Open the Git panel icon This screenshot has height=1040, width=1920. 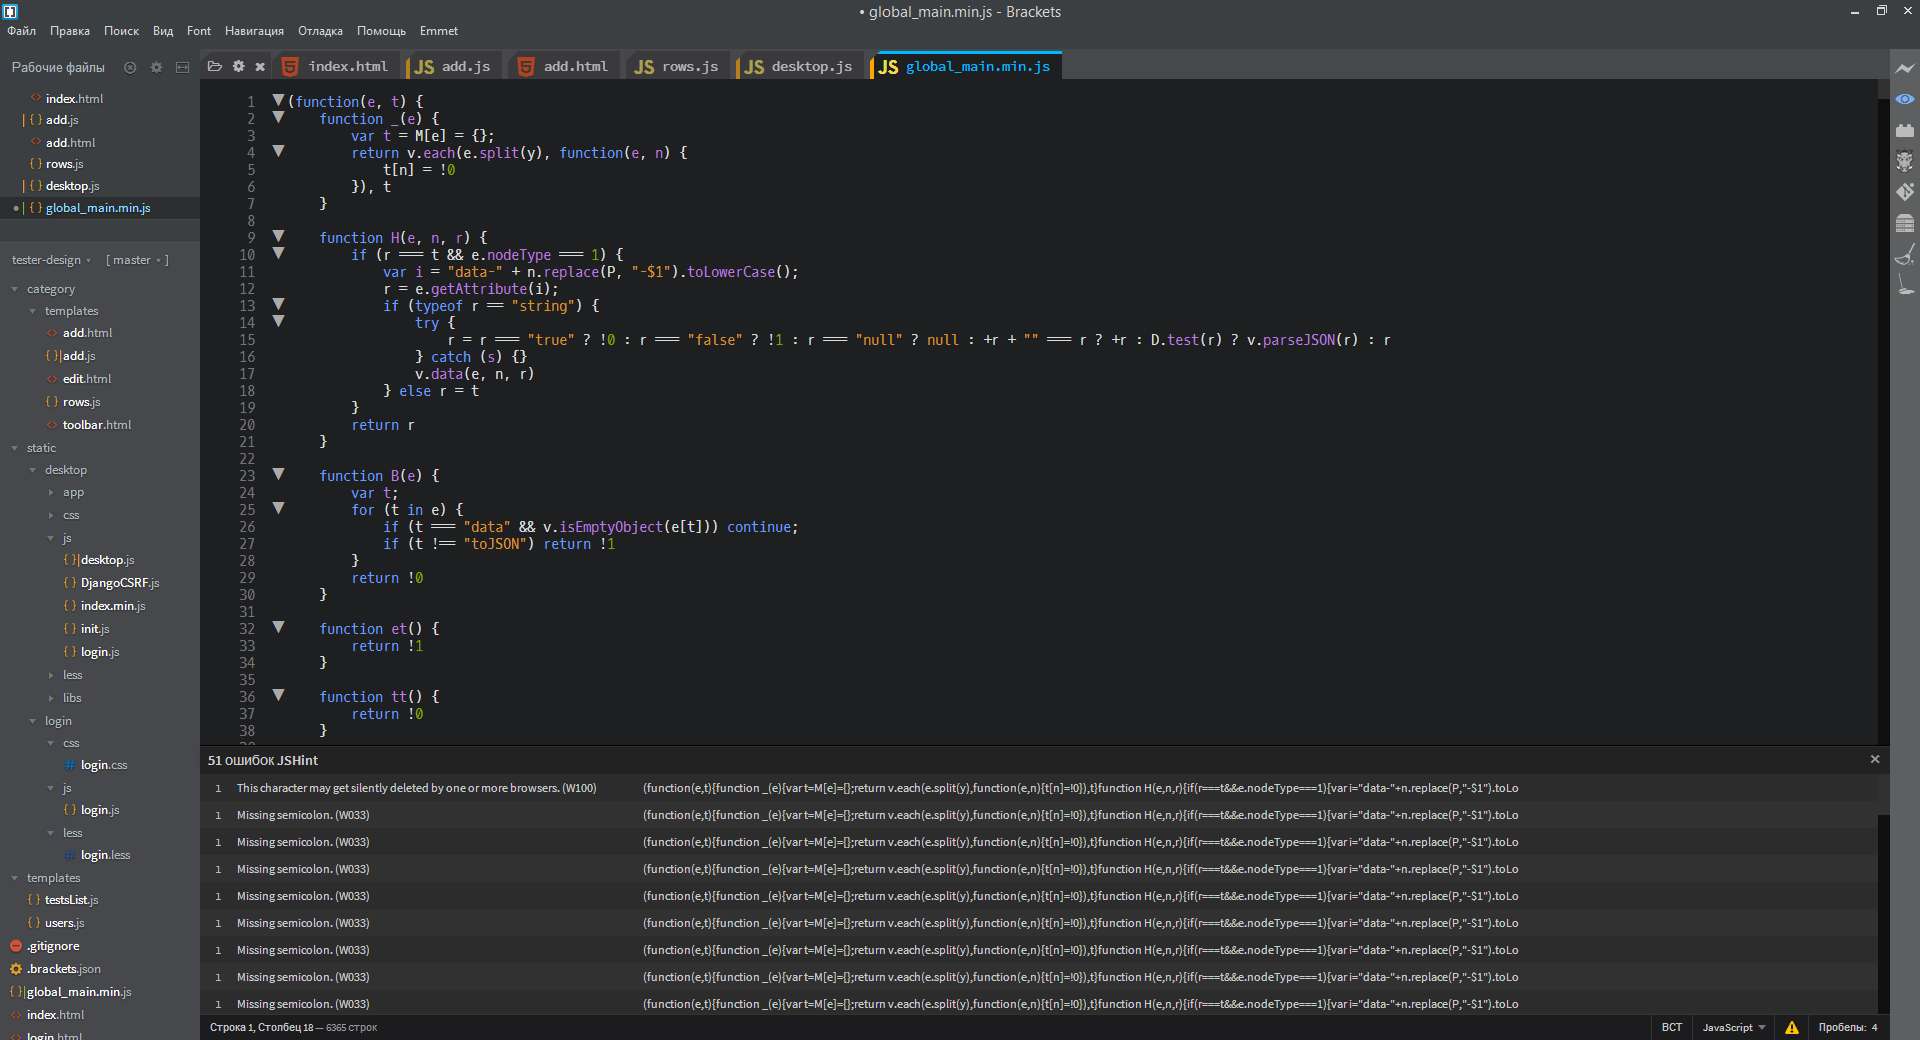(1904, 191)
